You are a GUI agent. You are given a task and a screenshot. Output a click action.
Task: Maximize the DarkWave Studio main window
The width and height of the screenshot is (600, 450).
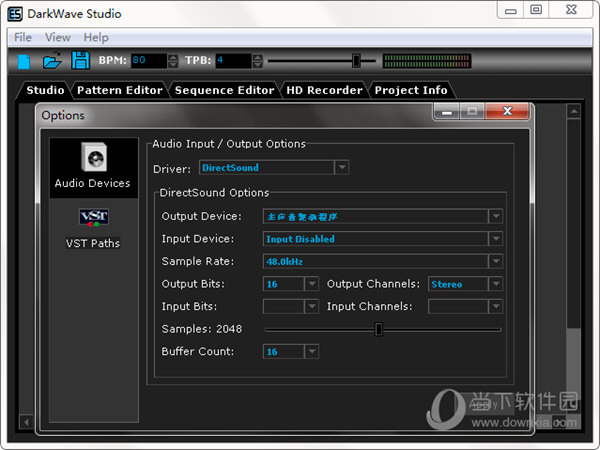tap(536, 10)
